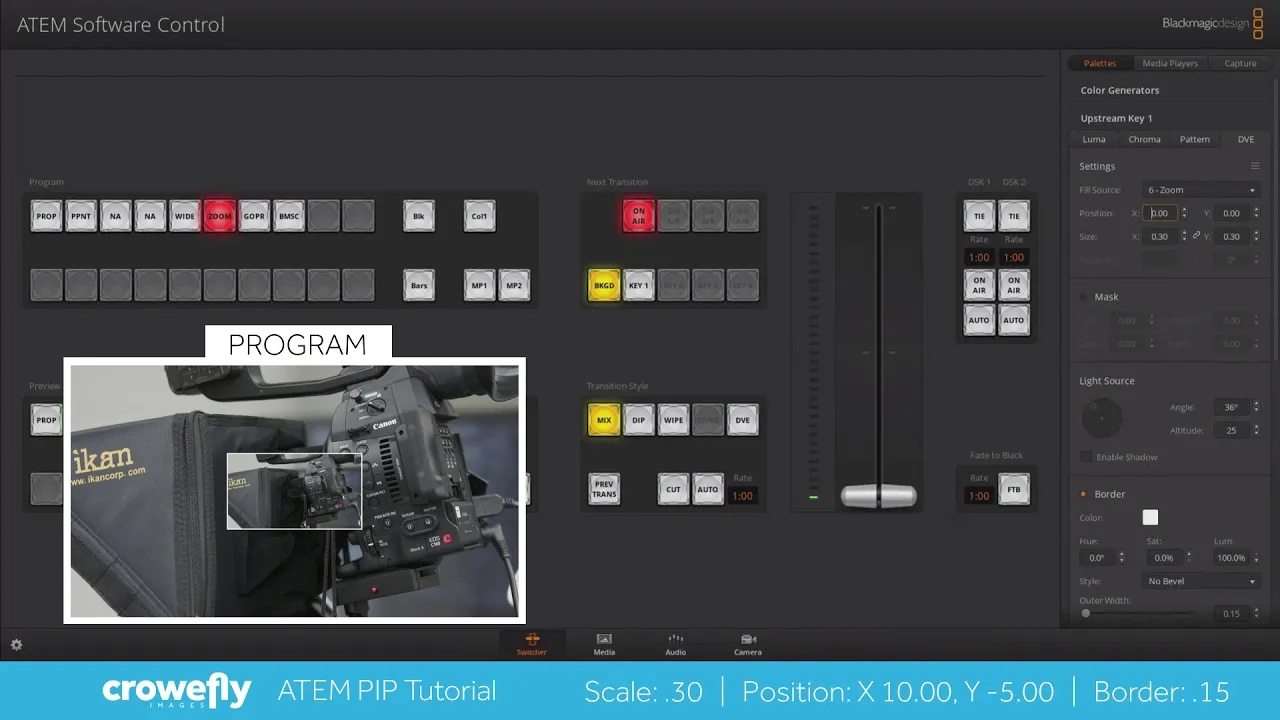Viewport: 1280px width, 720px height.
Task: Click the white border Color swatch
Action: pyautogui.click(x=1150, y=517)
